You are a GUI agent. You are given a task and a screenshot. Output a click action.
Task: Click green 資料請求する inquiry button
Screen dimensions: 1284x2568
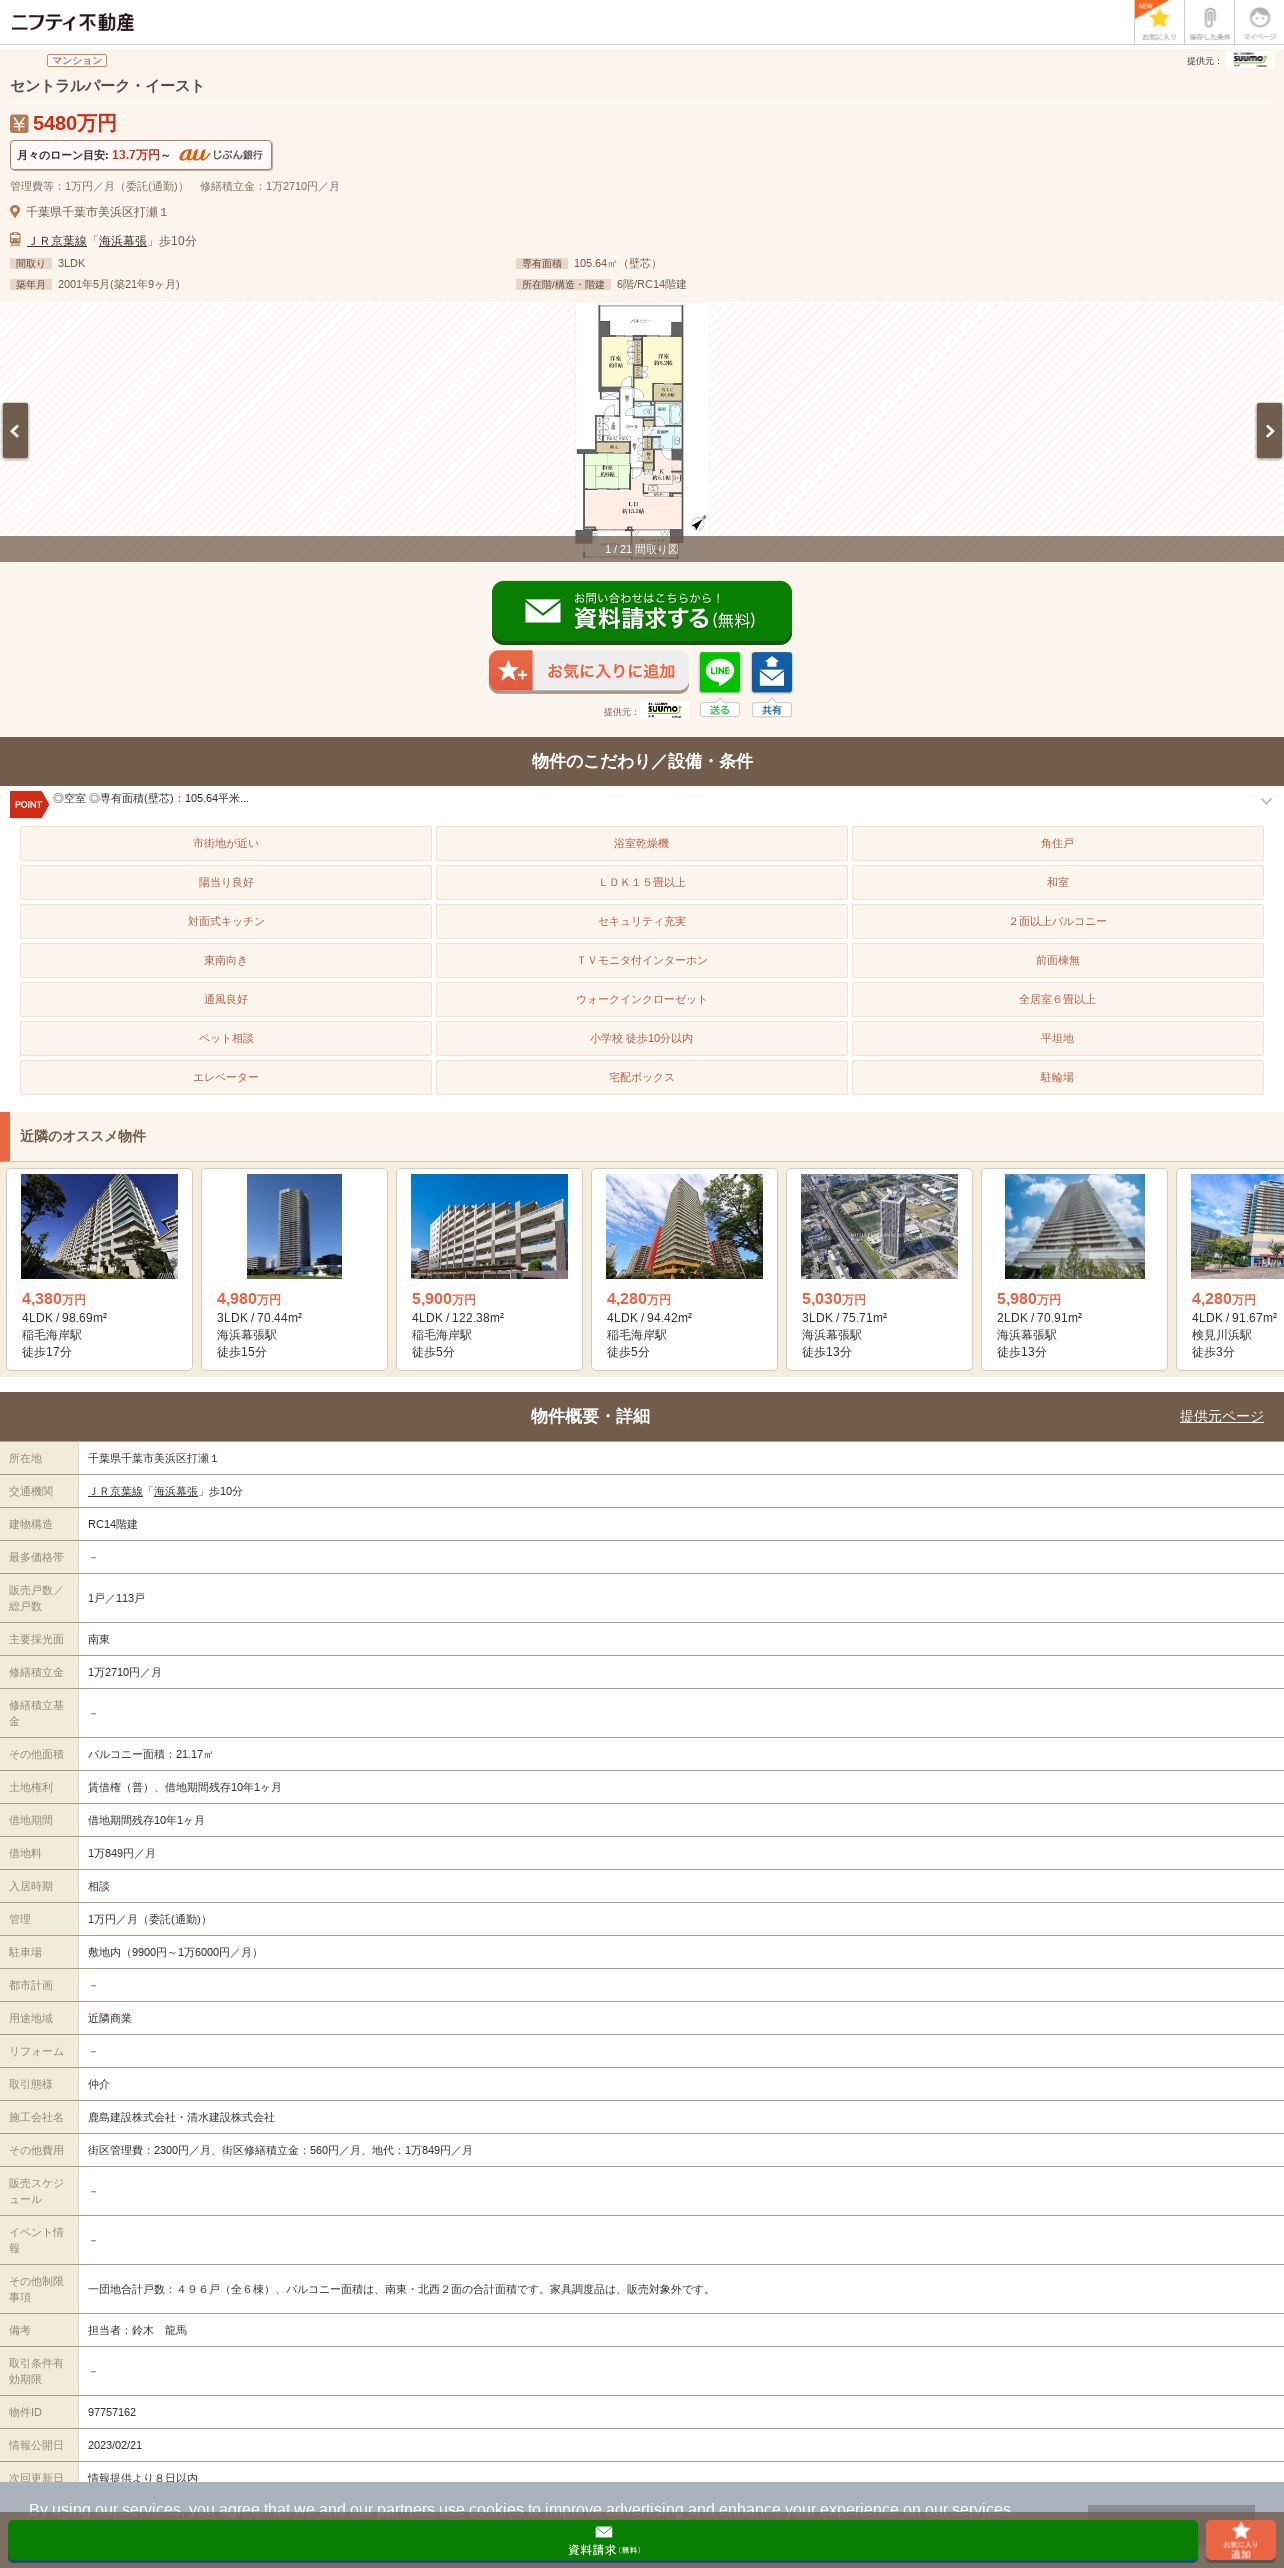[x=642, y=612]
